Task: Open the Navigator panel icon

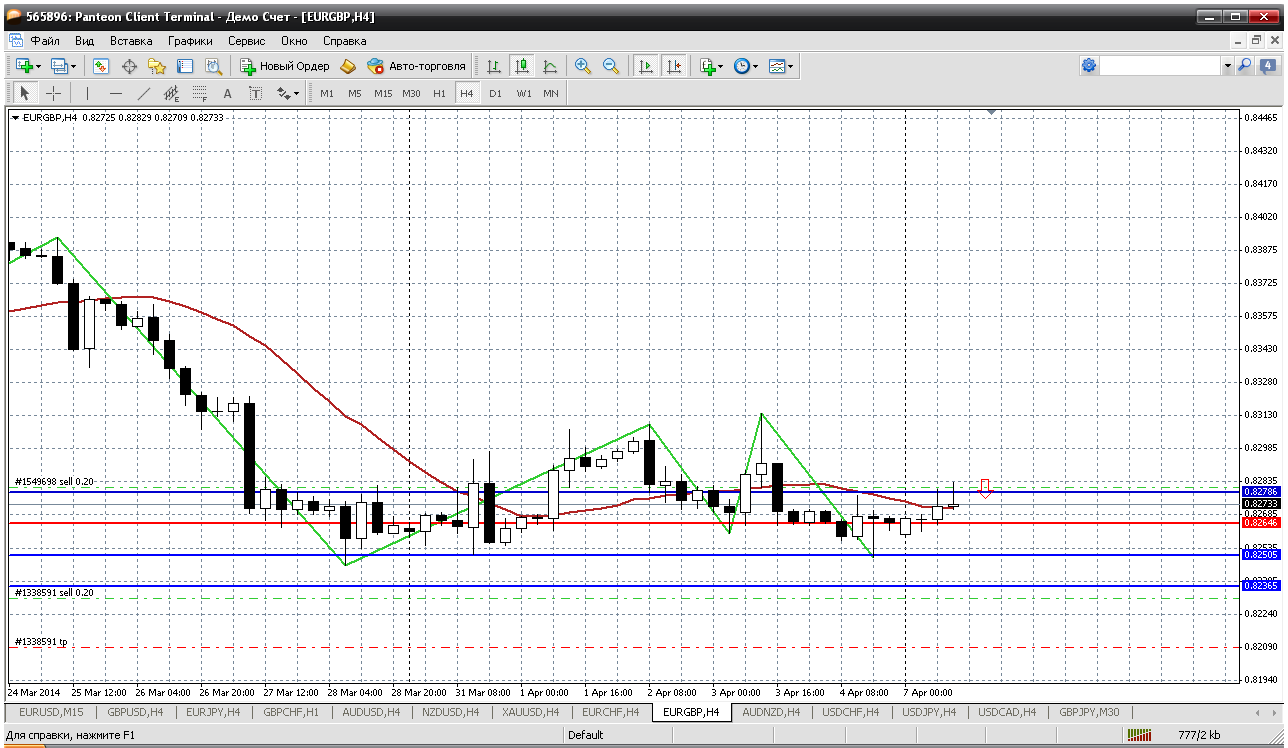Action: (x=157, y=66)
